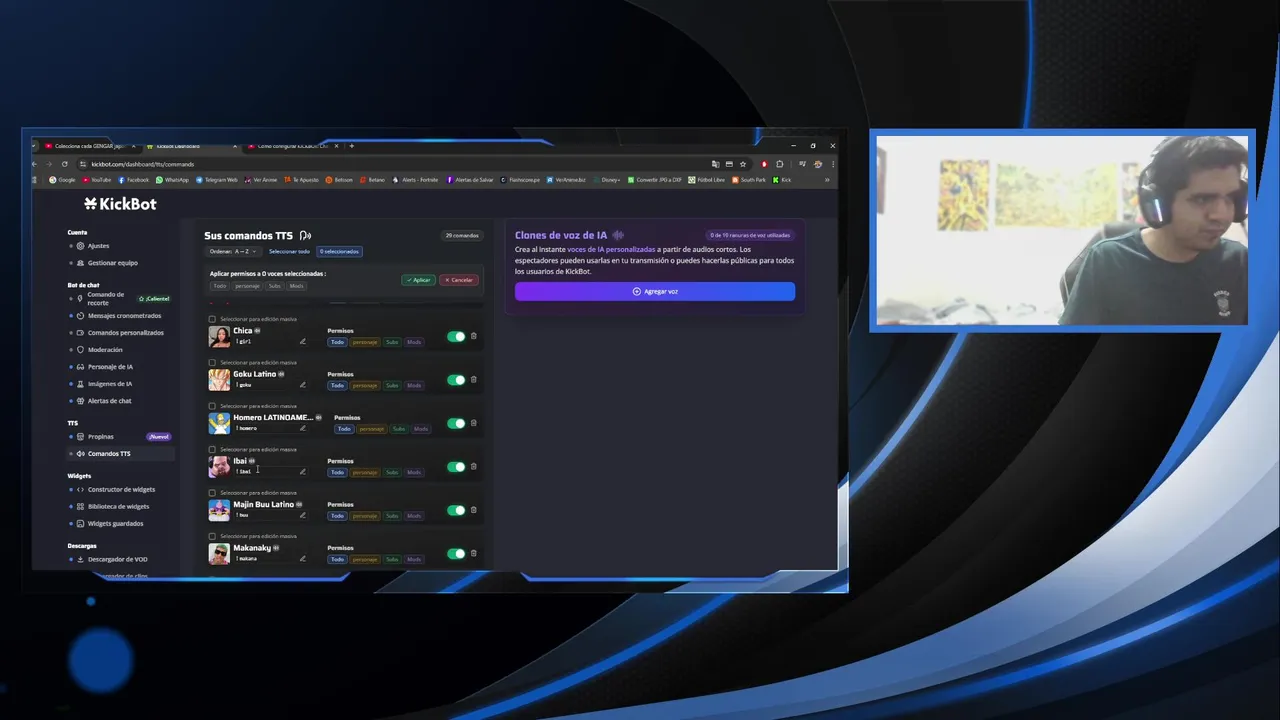Open the Telegram Web bookmark

[217, 180]
